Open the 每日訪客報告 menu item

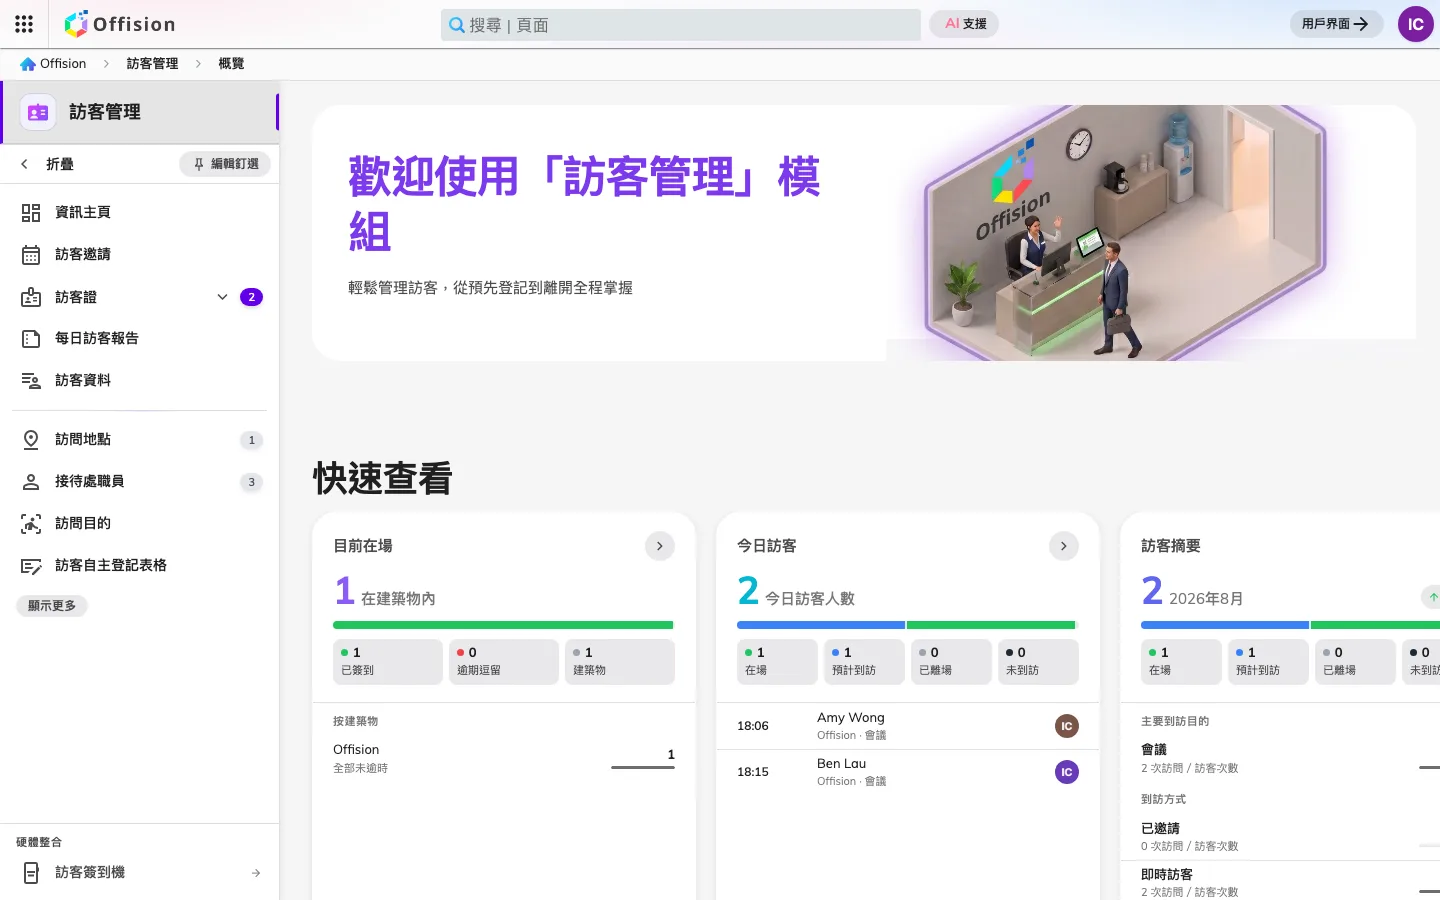point(140,339)
